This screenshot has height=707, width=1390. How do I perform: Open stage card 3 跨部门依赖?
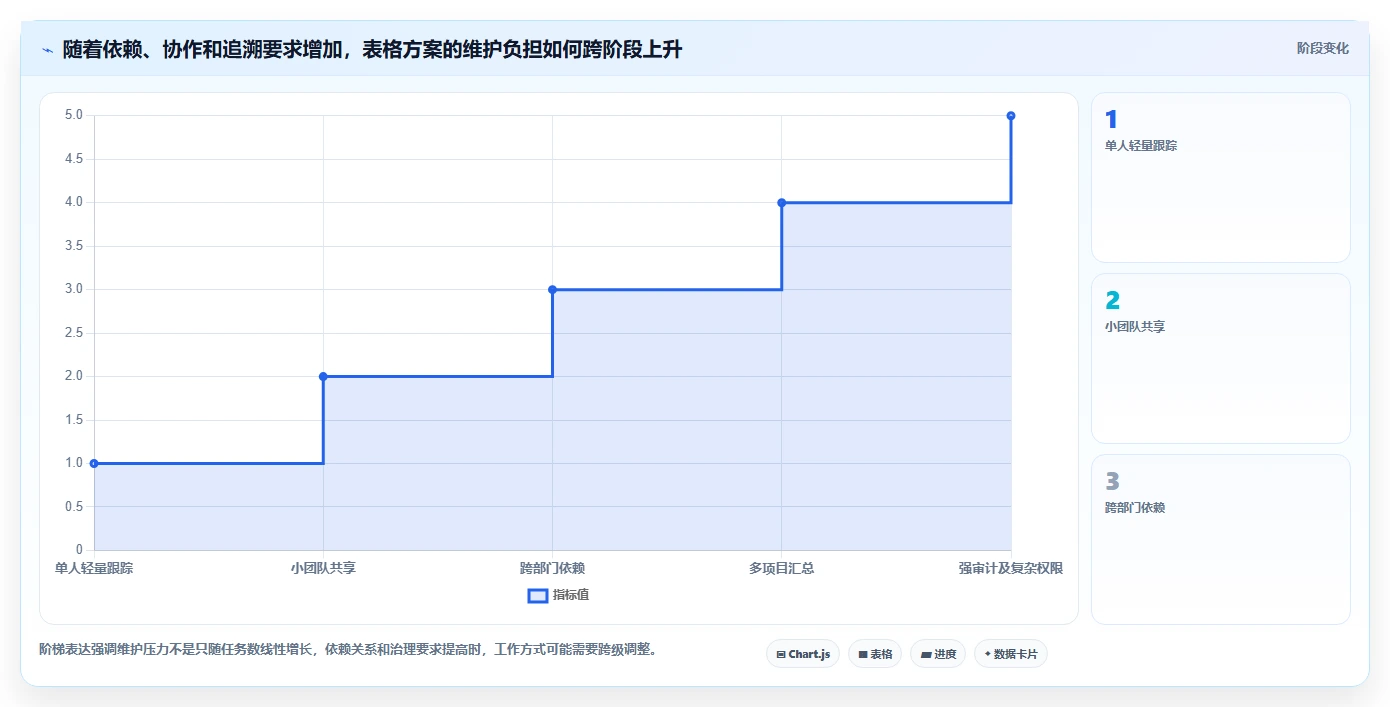(1220, 539)
